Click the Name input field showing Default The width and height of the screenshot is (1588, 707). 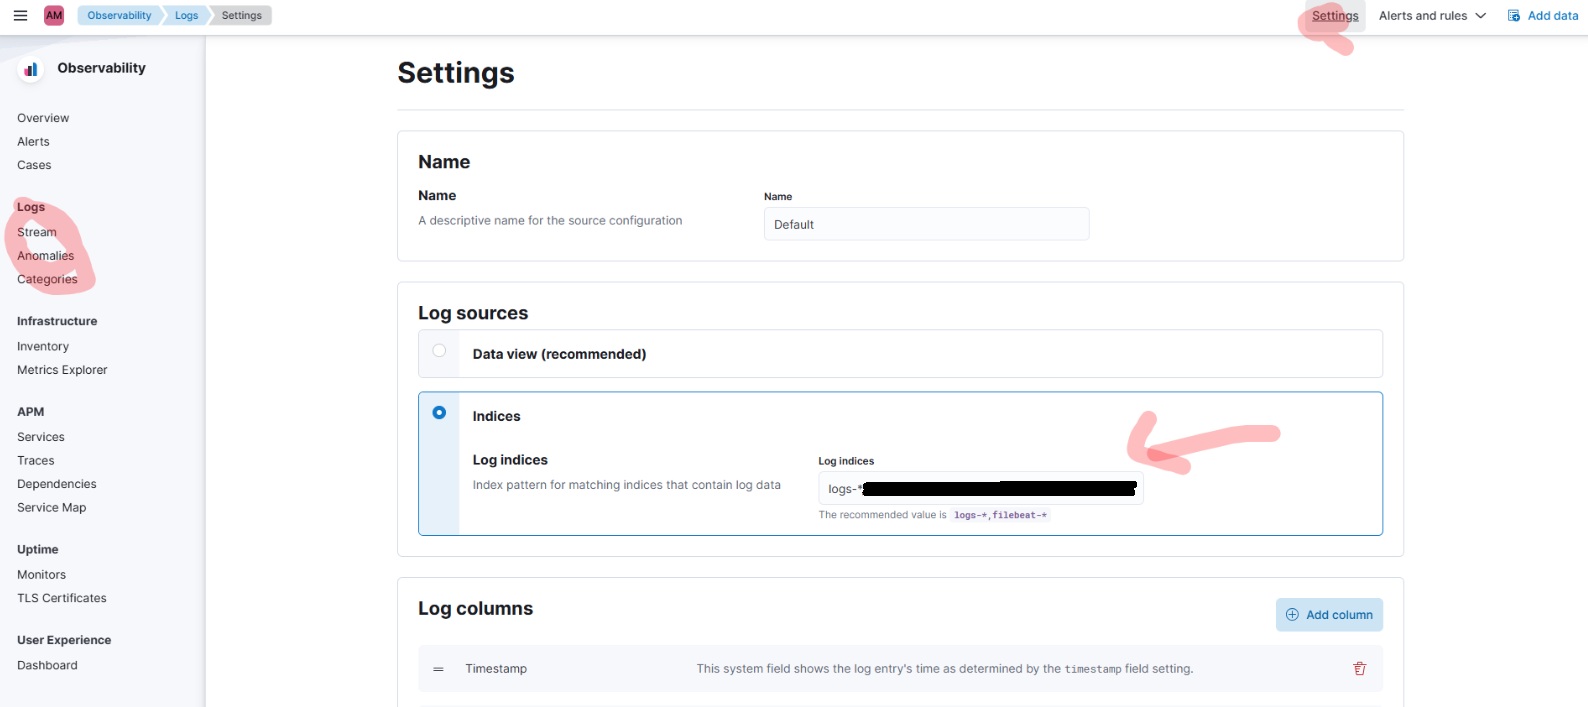[926, 224]
